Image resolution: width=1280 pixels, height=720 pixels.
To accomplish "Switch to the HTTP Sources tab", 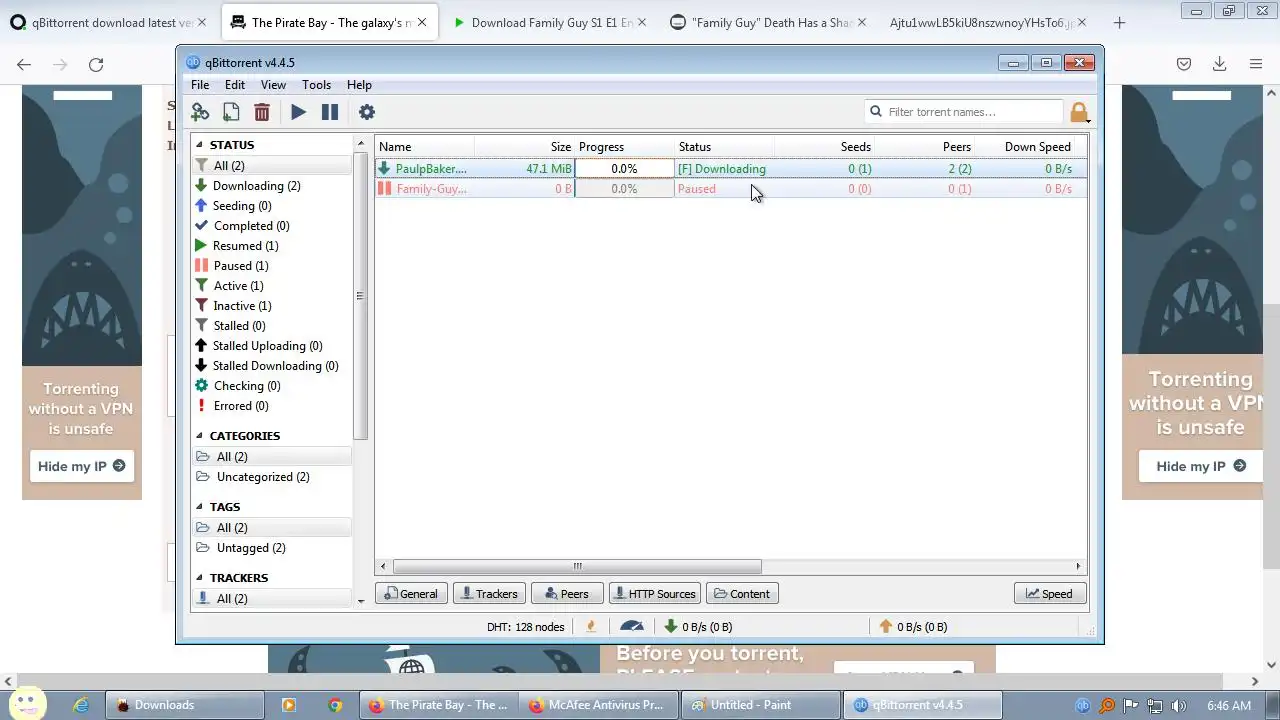I will (655, 593).
